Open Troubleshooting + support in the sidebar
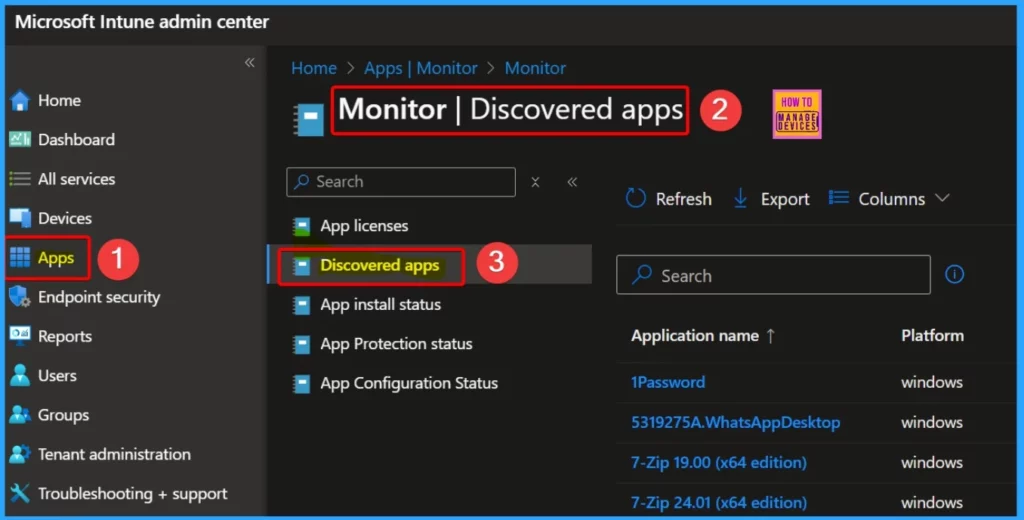The height and width of the screenshot is (520, 1024). click(133, 493)
